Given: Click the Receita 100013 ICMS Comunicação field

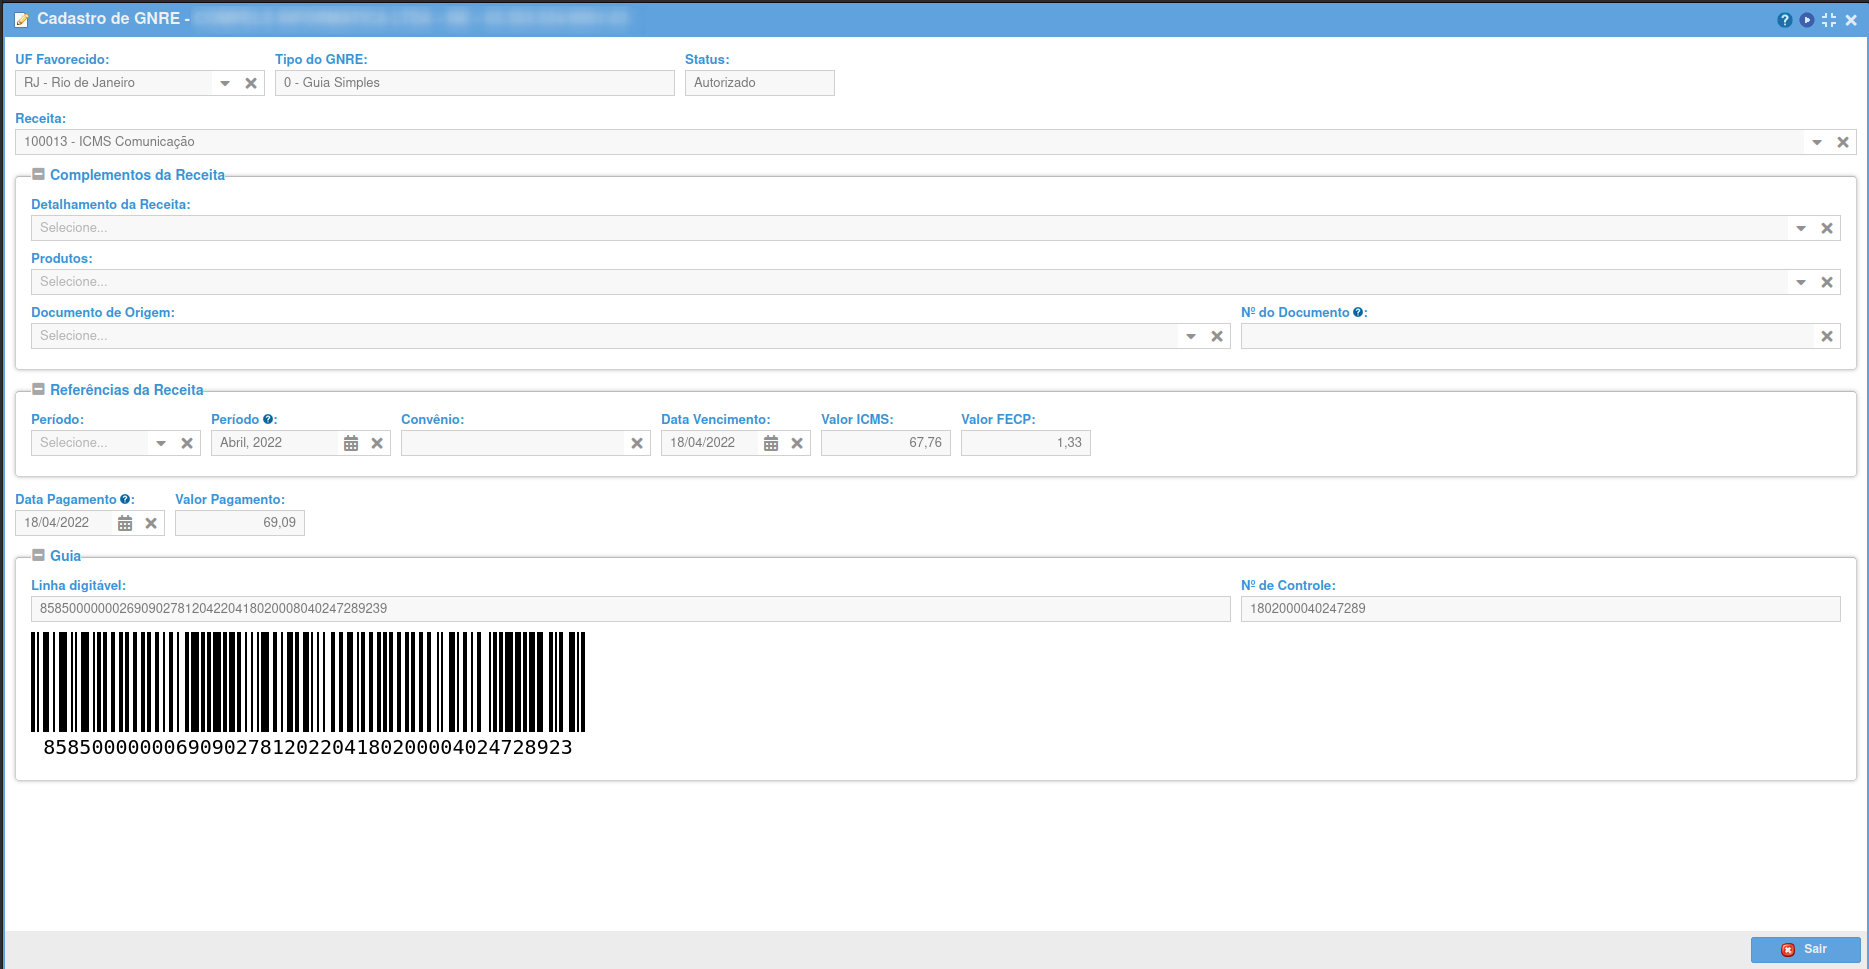Looking at the screenshot, I should coord(910,142).
